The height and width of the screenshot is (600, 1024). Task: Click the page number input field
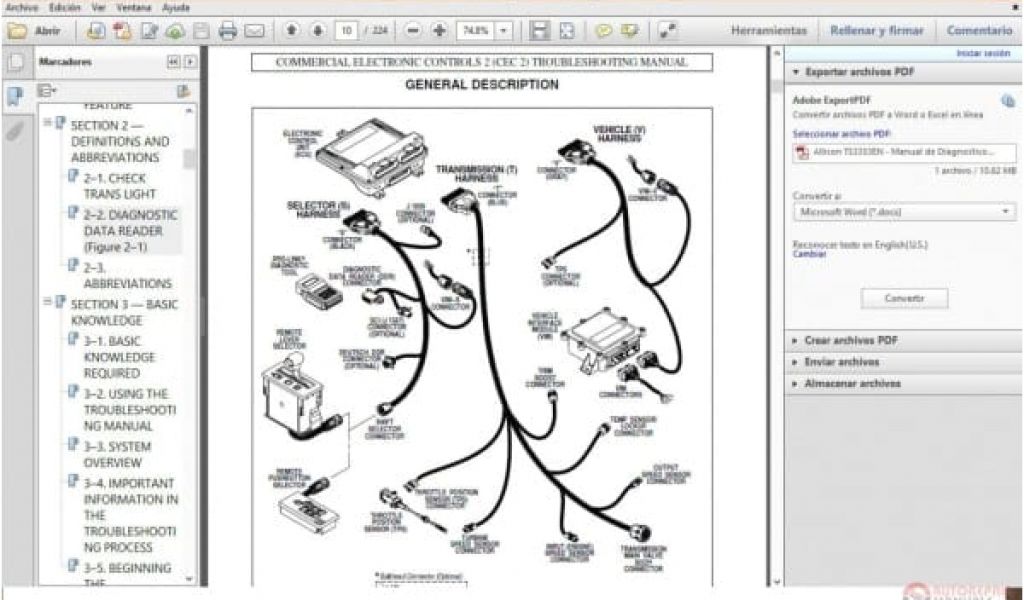(347, 31)
